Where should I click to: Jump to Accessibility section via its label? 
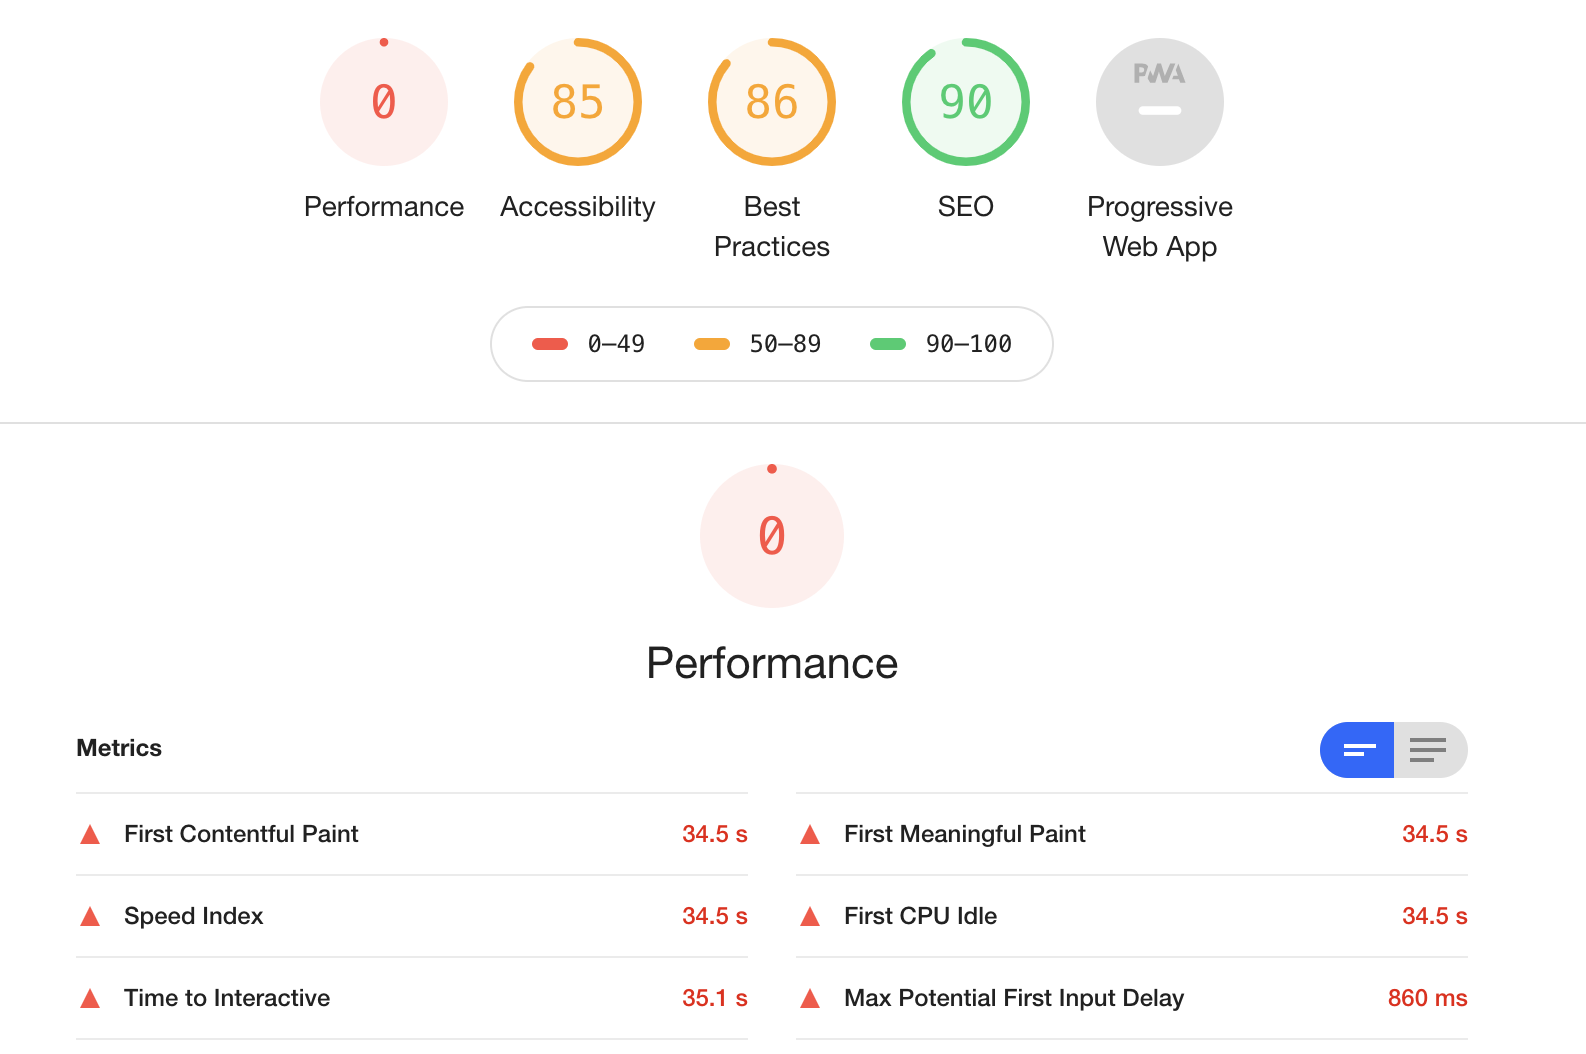pos(578,206)
